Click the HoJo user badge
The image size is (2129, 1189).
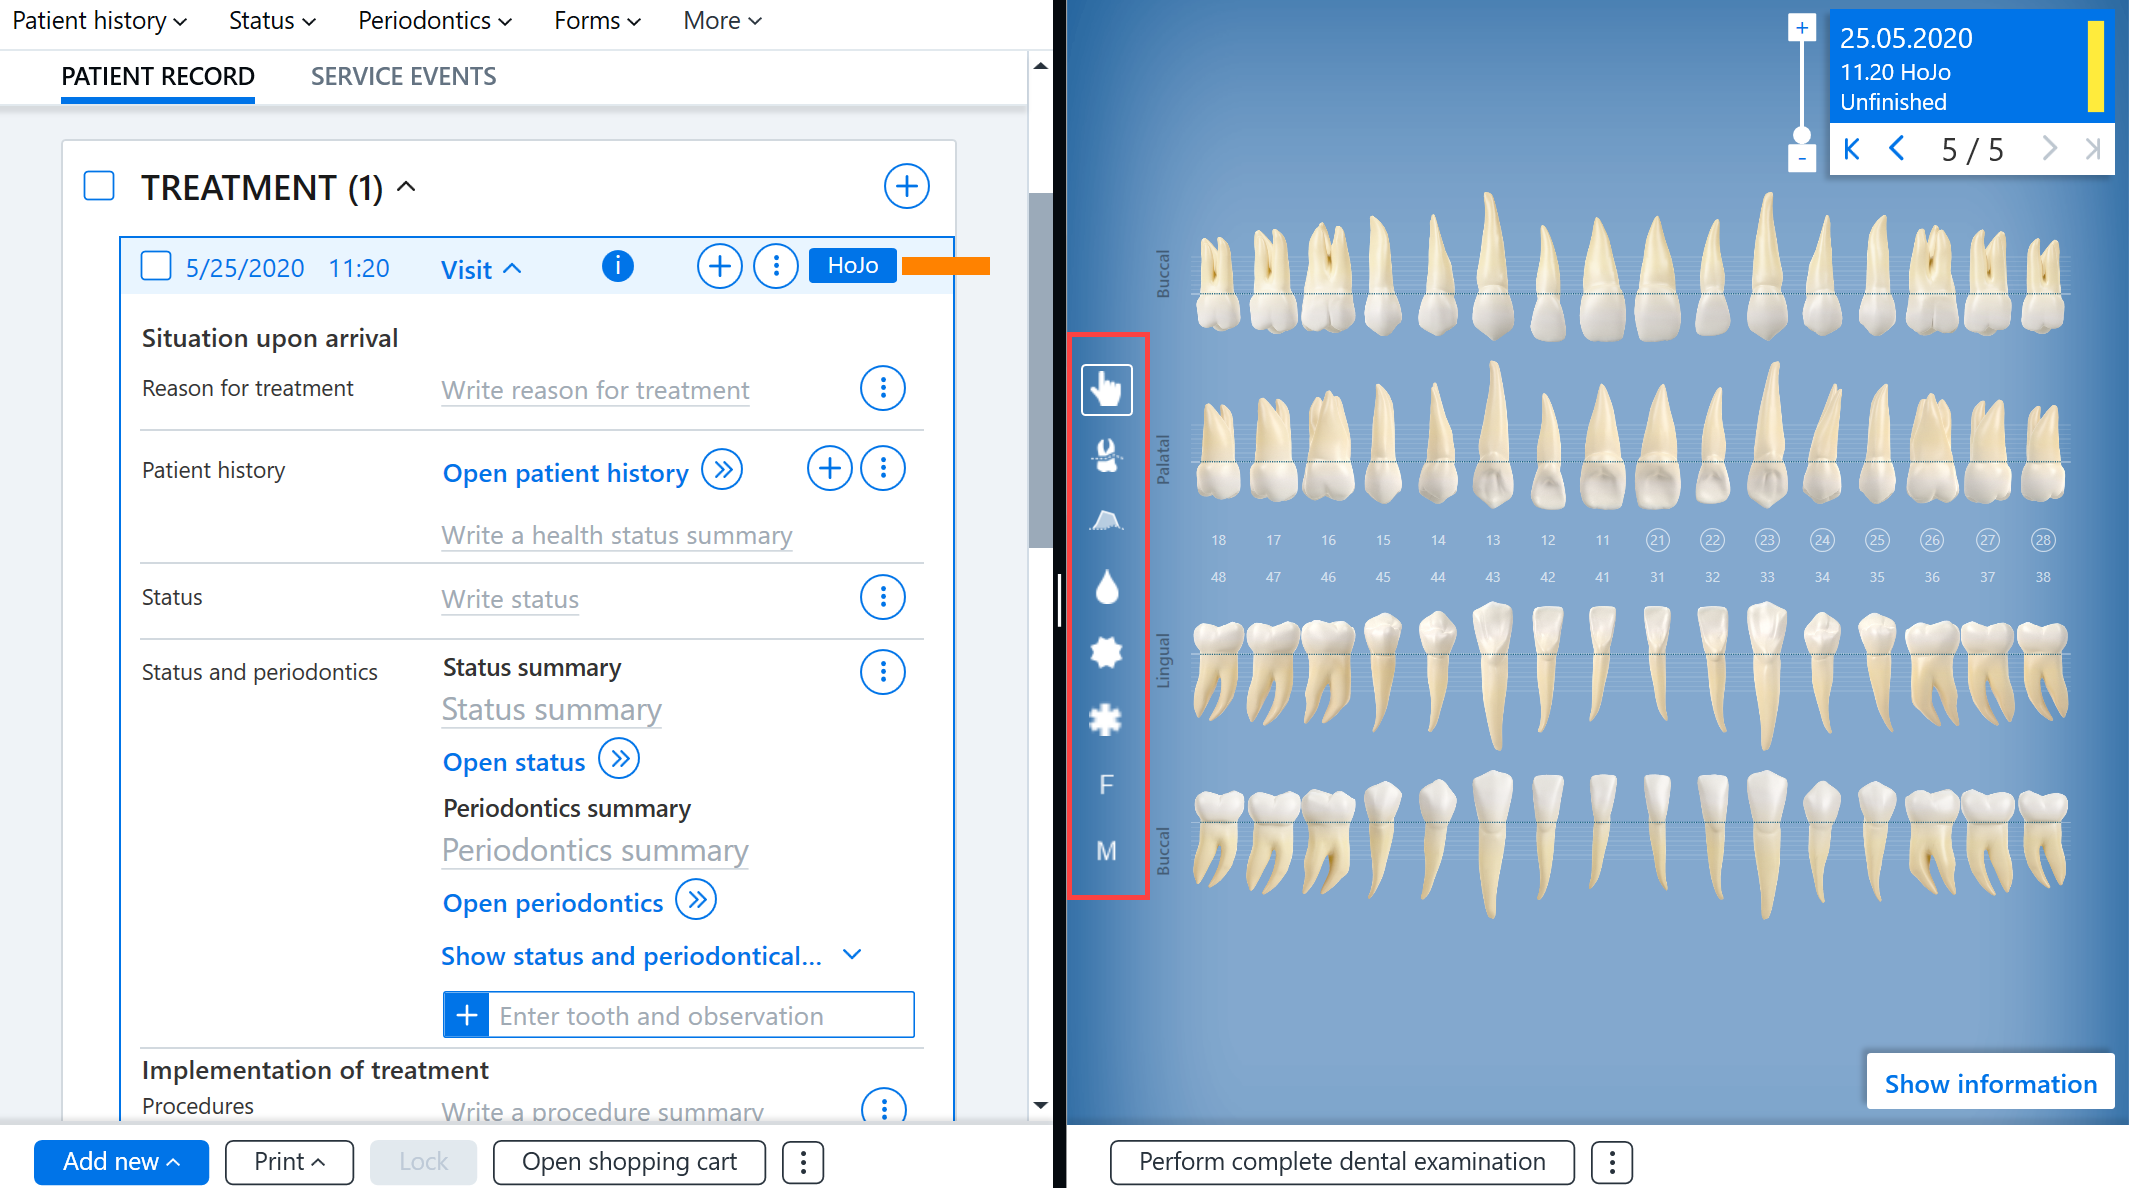(853, 265)
